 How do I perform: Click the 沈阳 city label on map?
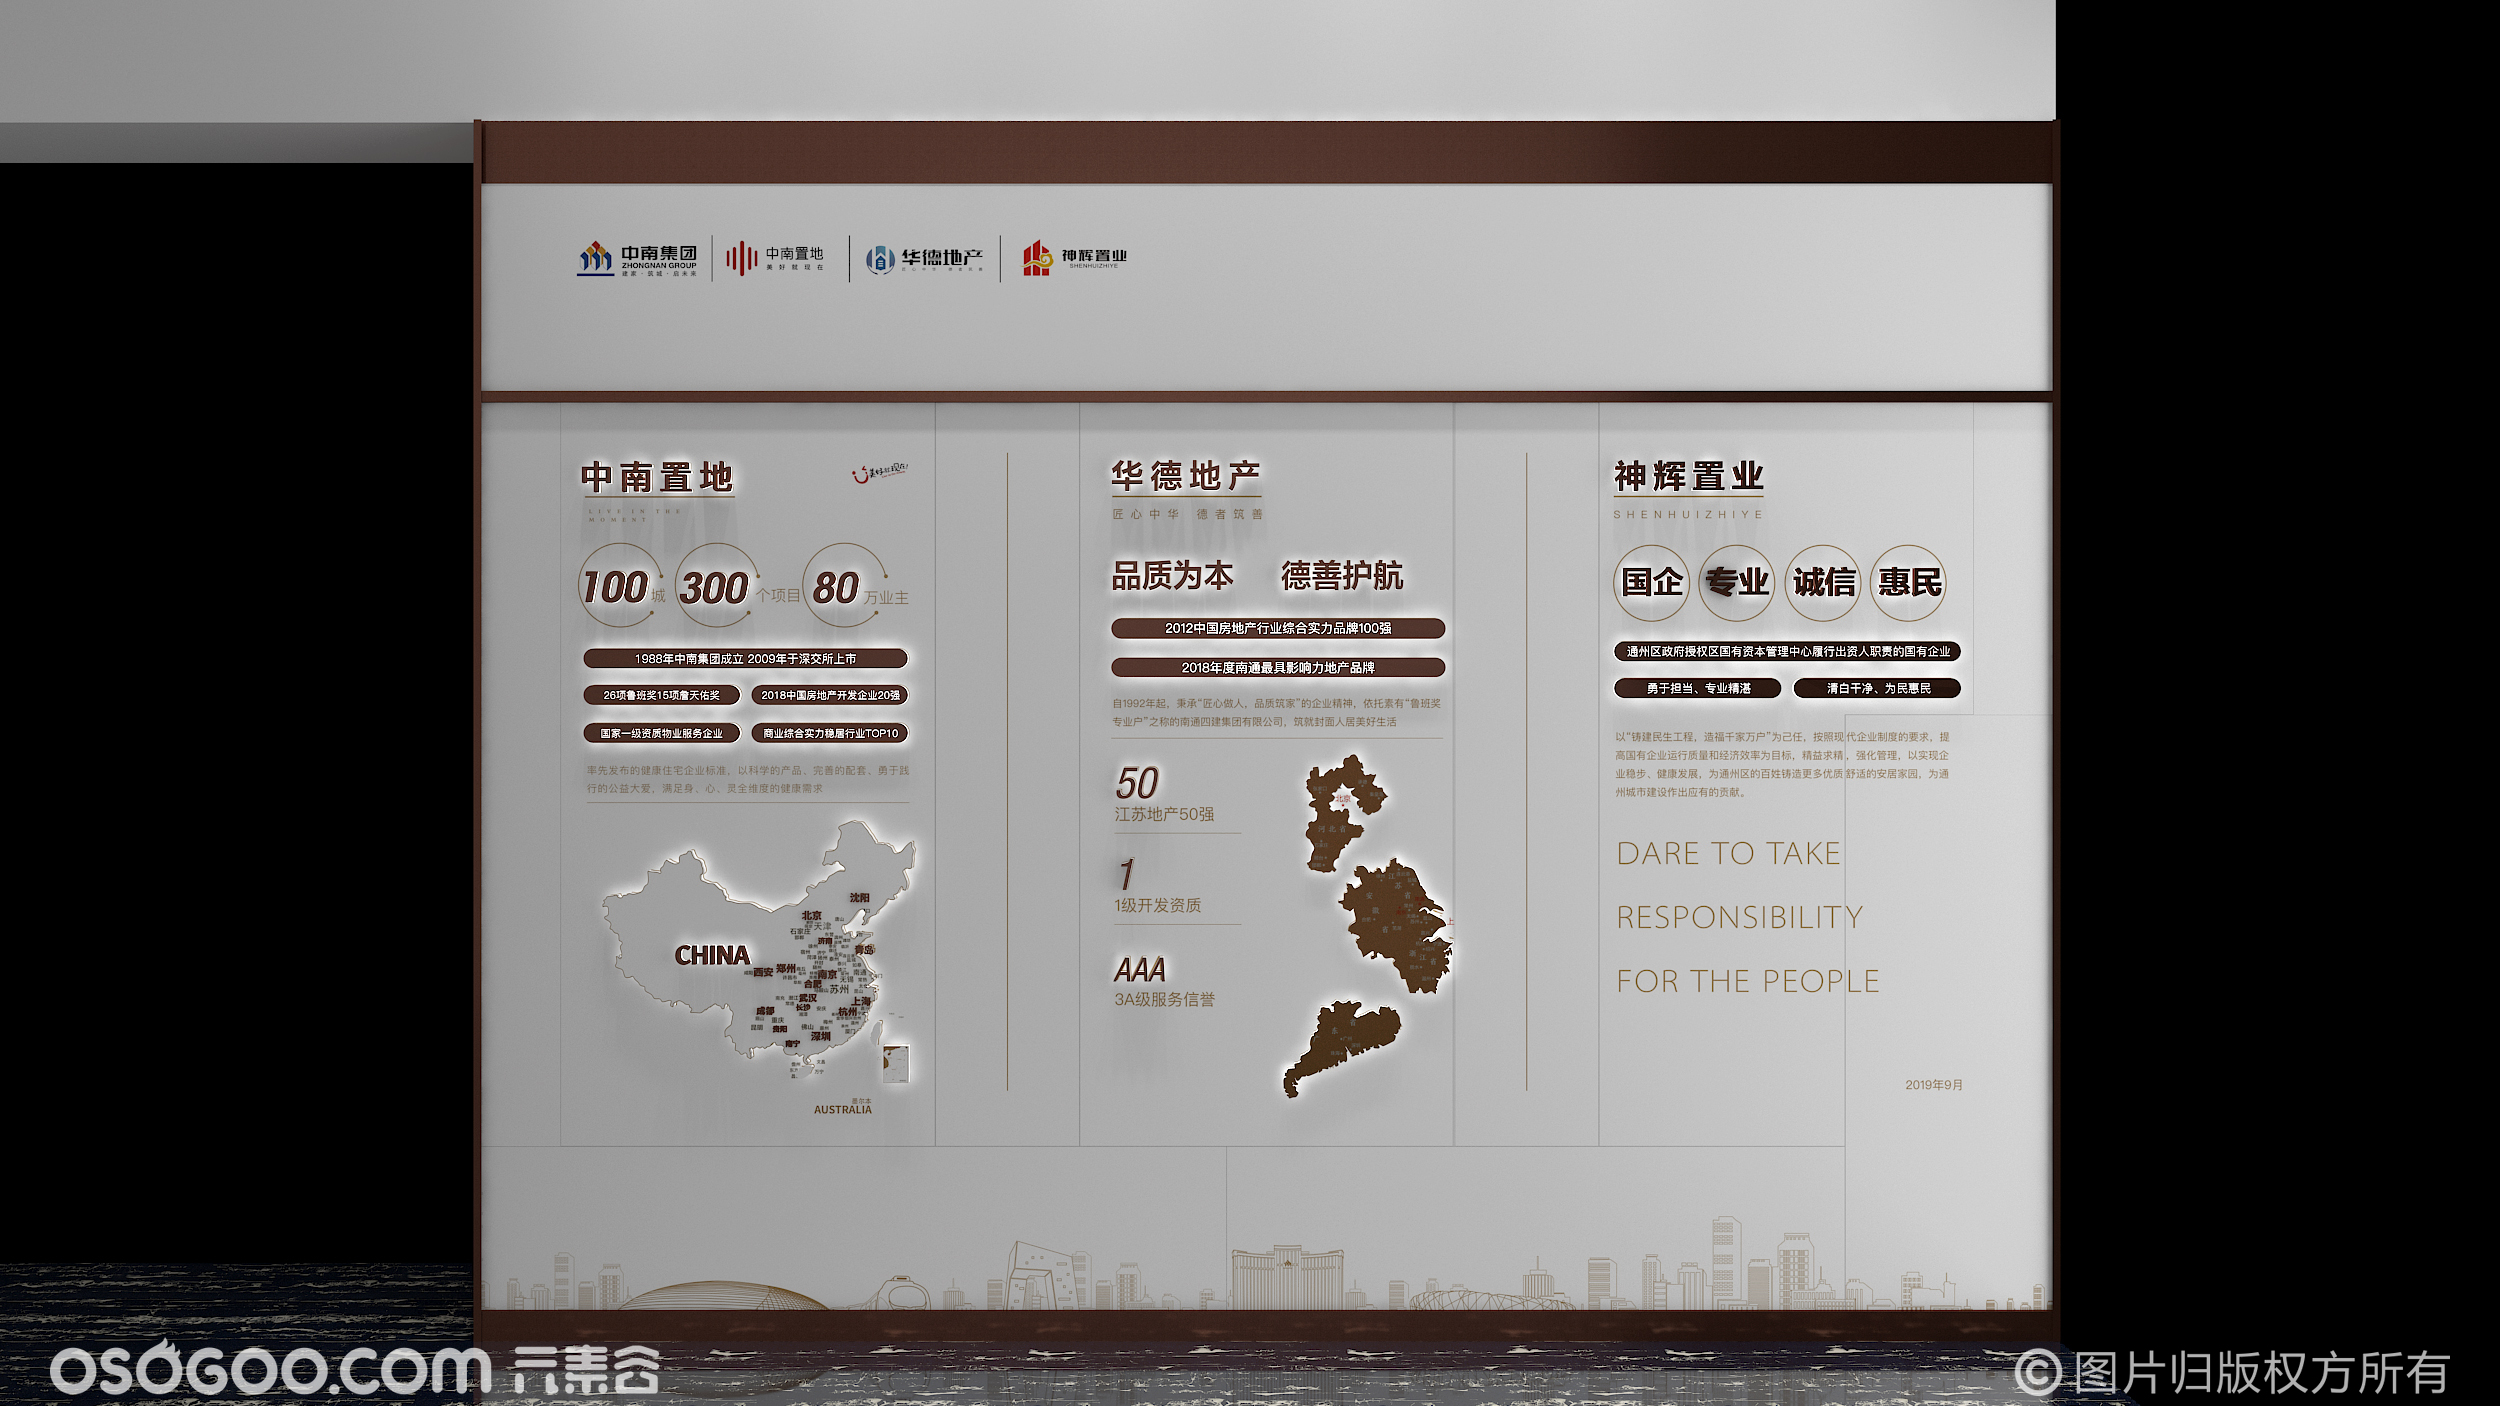tap(859, 898)
